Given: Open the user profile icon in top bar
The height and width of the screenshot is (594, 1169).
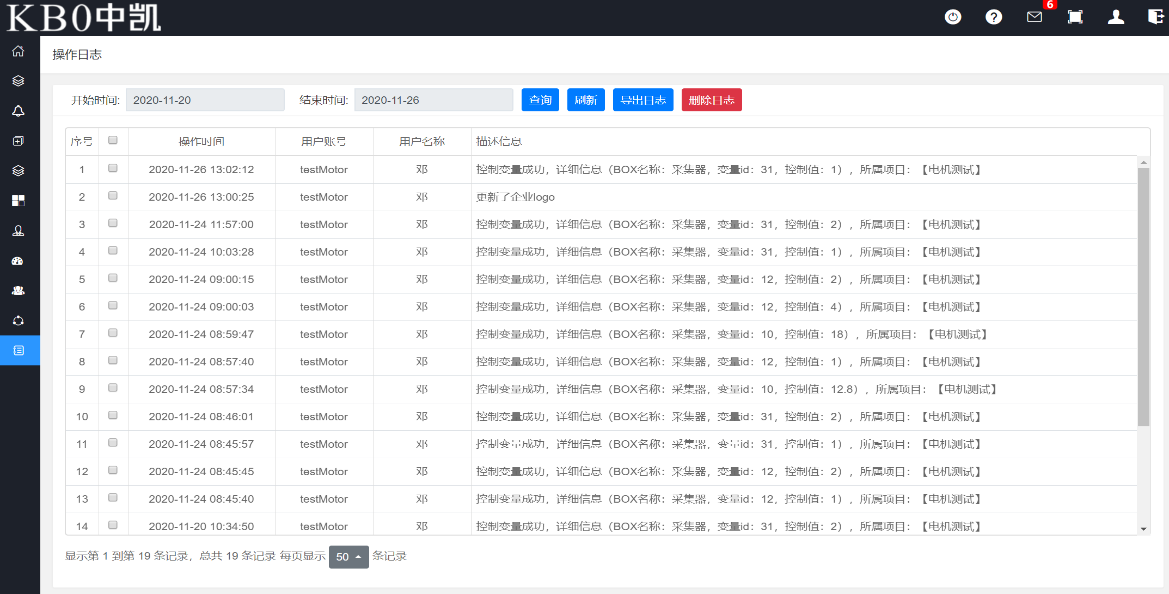Looking at the screenshot, I should click(x=1116, y=17).
